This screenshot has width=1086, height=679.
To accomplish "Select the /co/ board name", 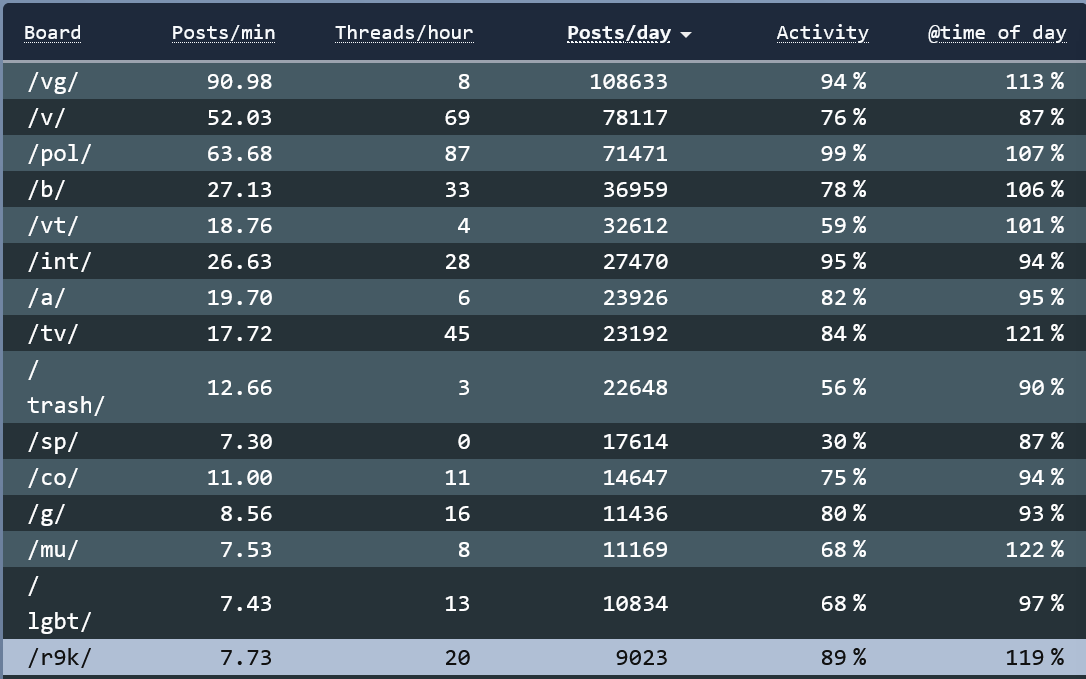I will [53, 477].
